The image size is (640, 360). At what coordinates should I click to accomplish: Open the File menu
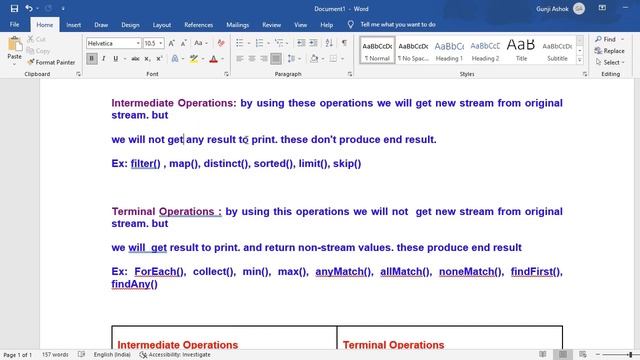click(x=14, y=24)
